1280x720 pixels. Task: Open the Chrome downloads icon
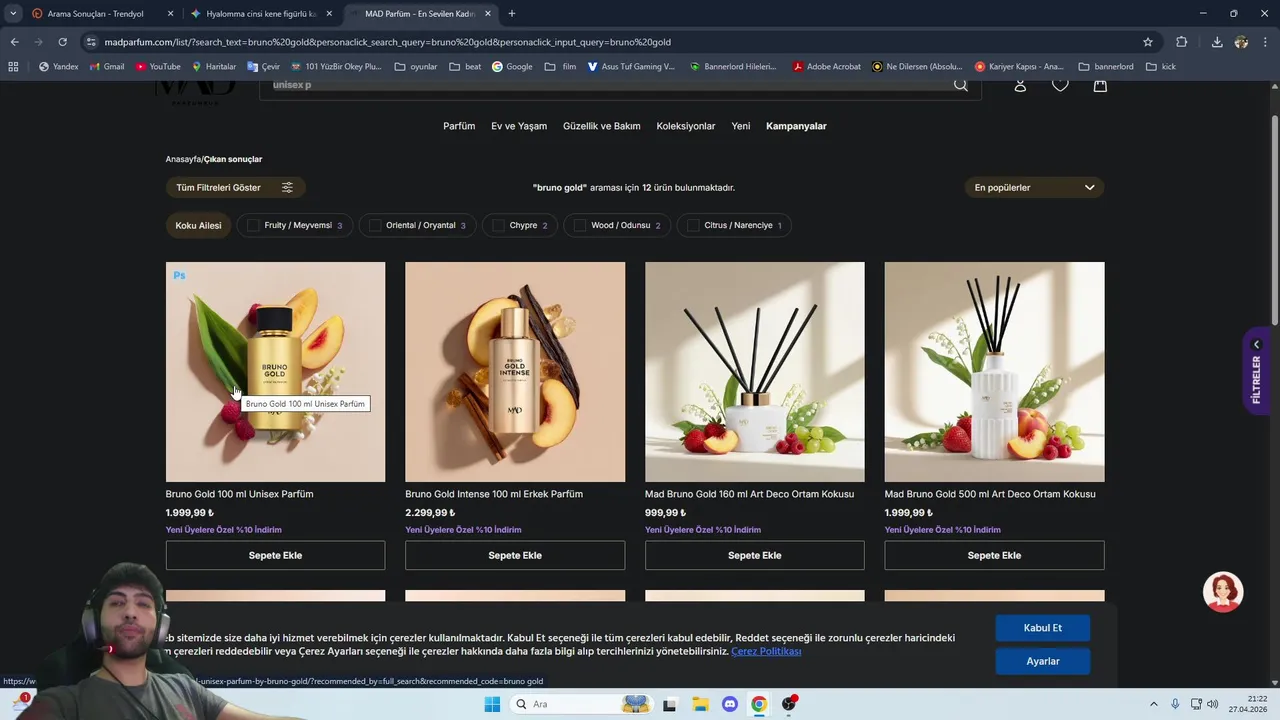(1217, 42)
